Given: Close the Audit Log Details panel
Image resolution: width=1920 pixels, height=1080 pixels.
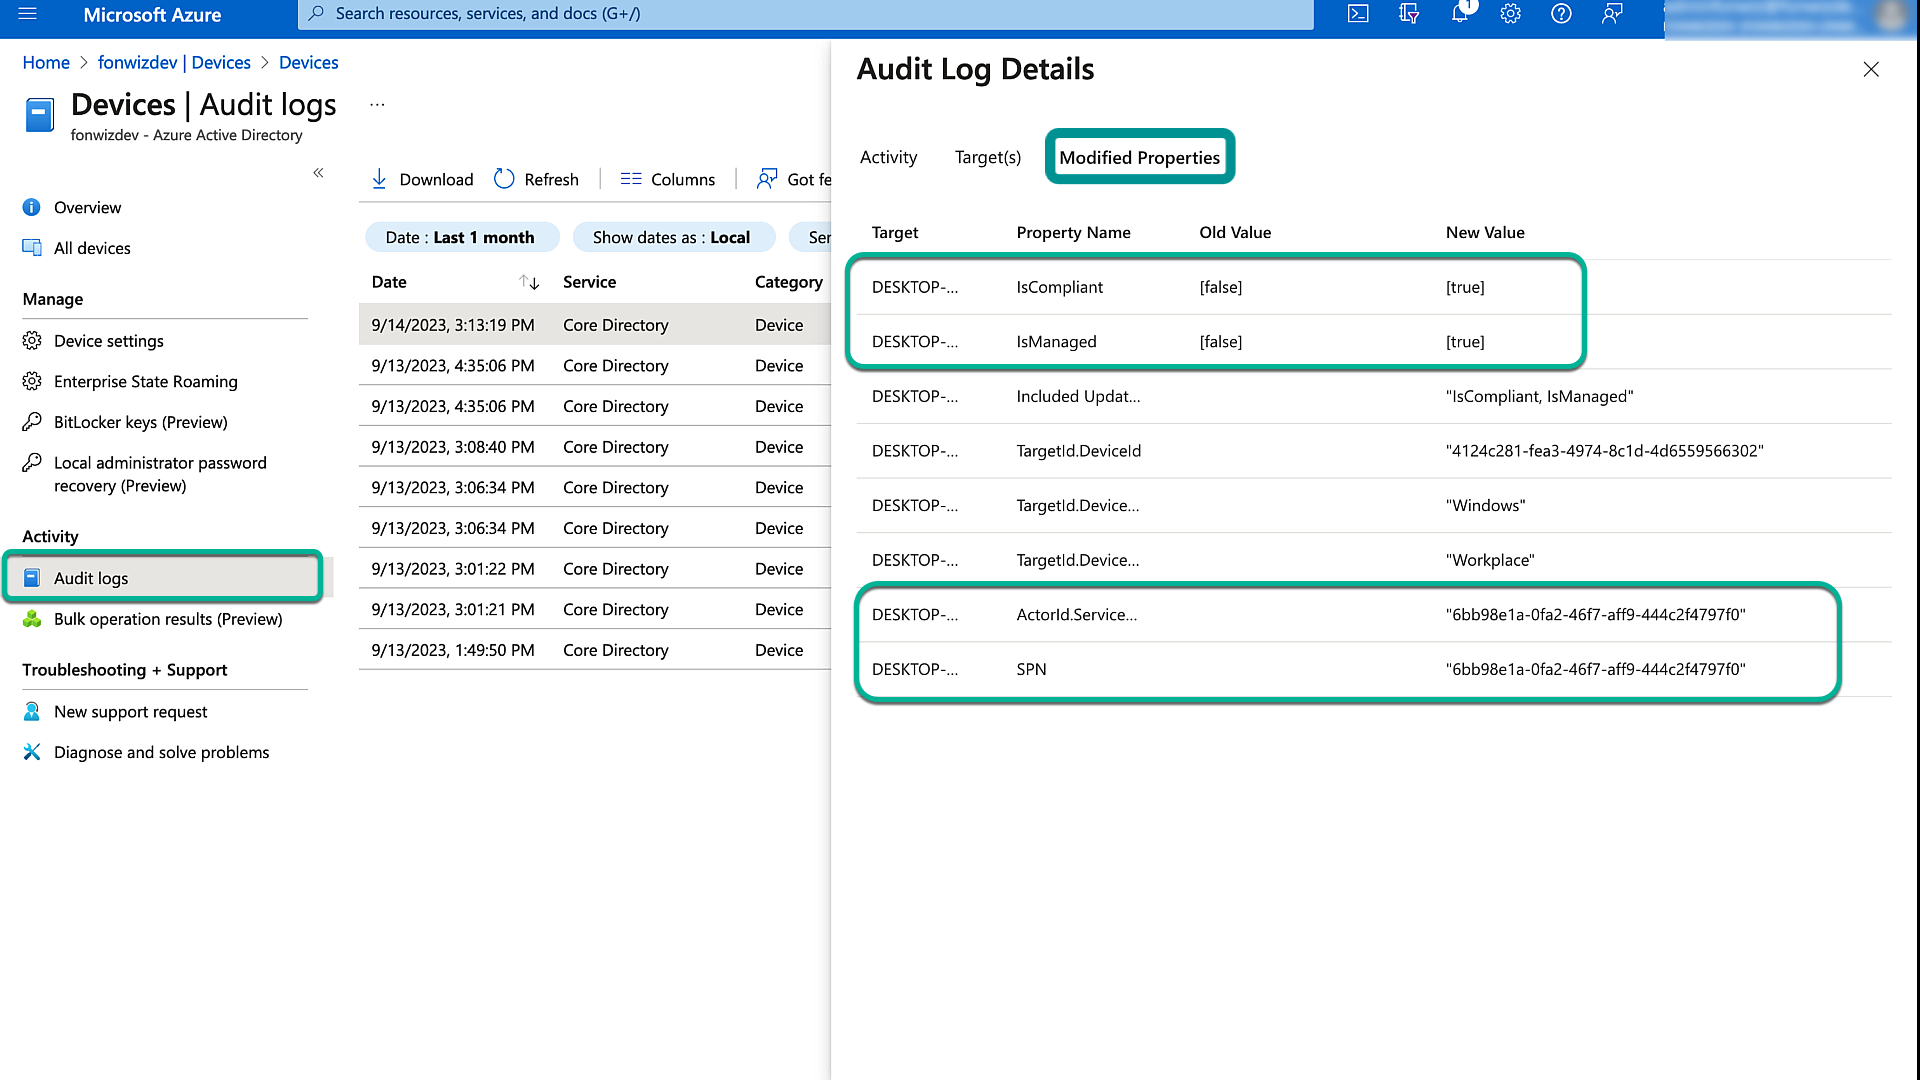Looking at the screenshot, I should pyautogui.click(x=1871, y=69).
